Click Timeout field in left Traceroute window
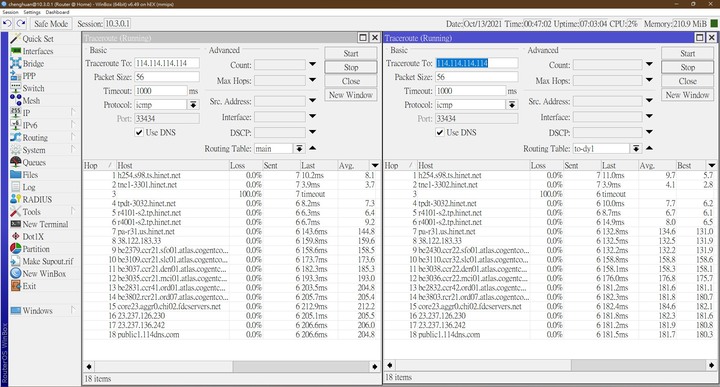The height and width of the screenshot is (387, 720). click(x=161, y=90)
